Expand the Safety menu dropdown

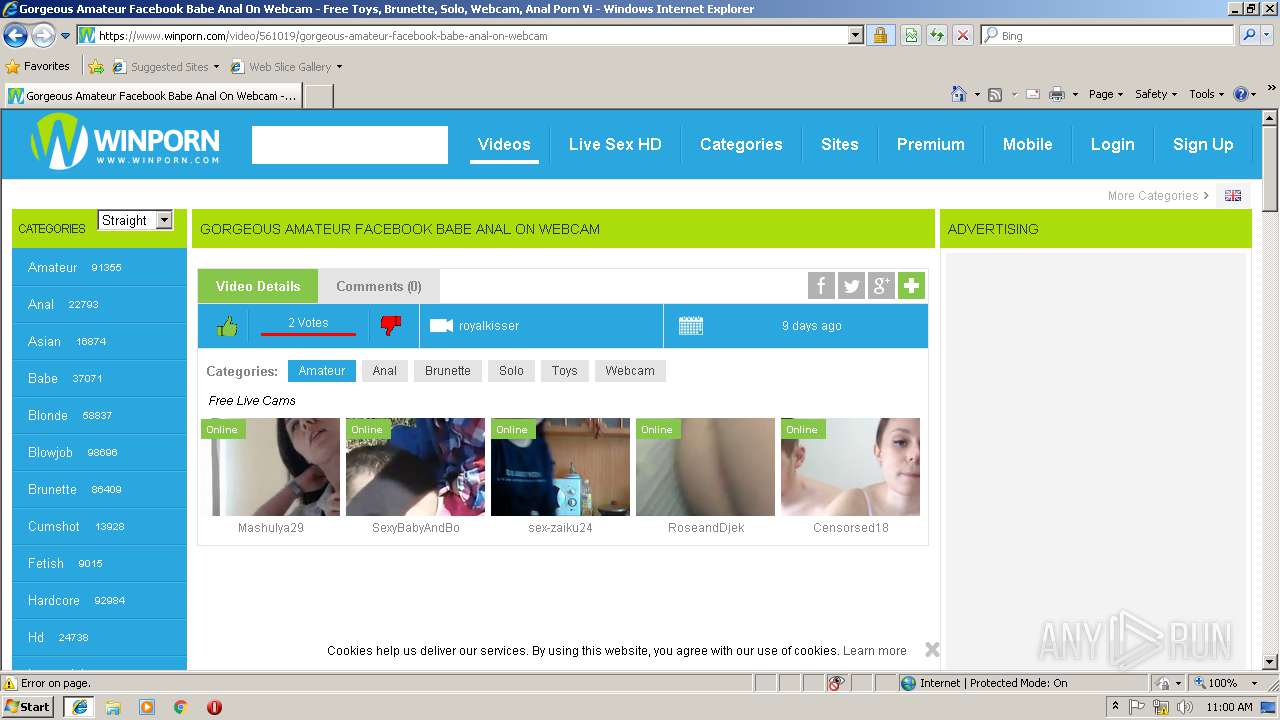pos(1156,94)
